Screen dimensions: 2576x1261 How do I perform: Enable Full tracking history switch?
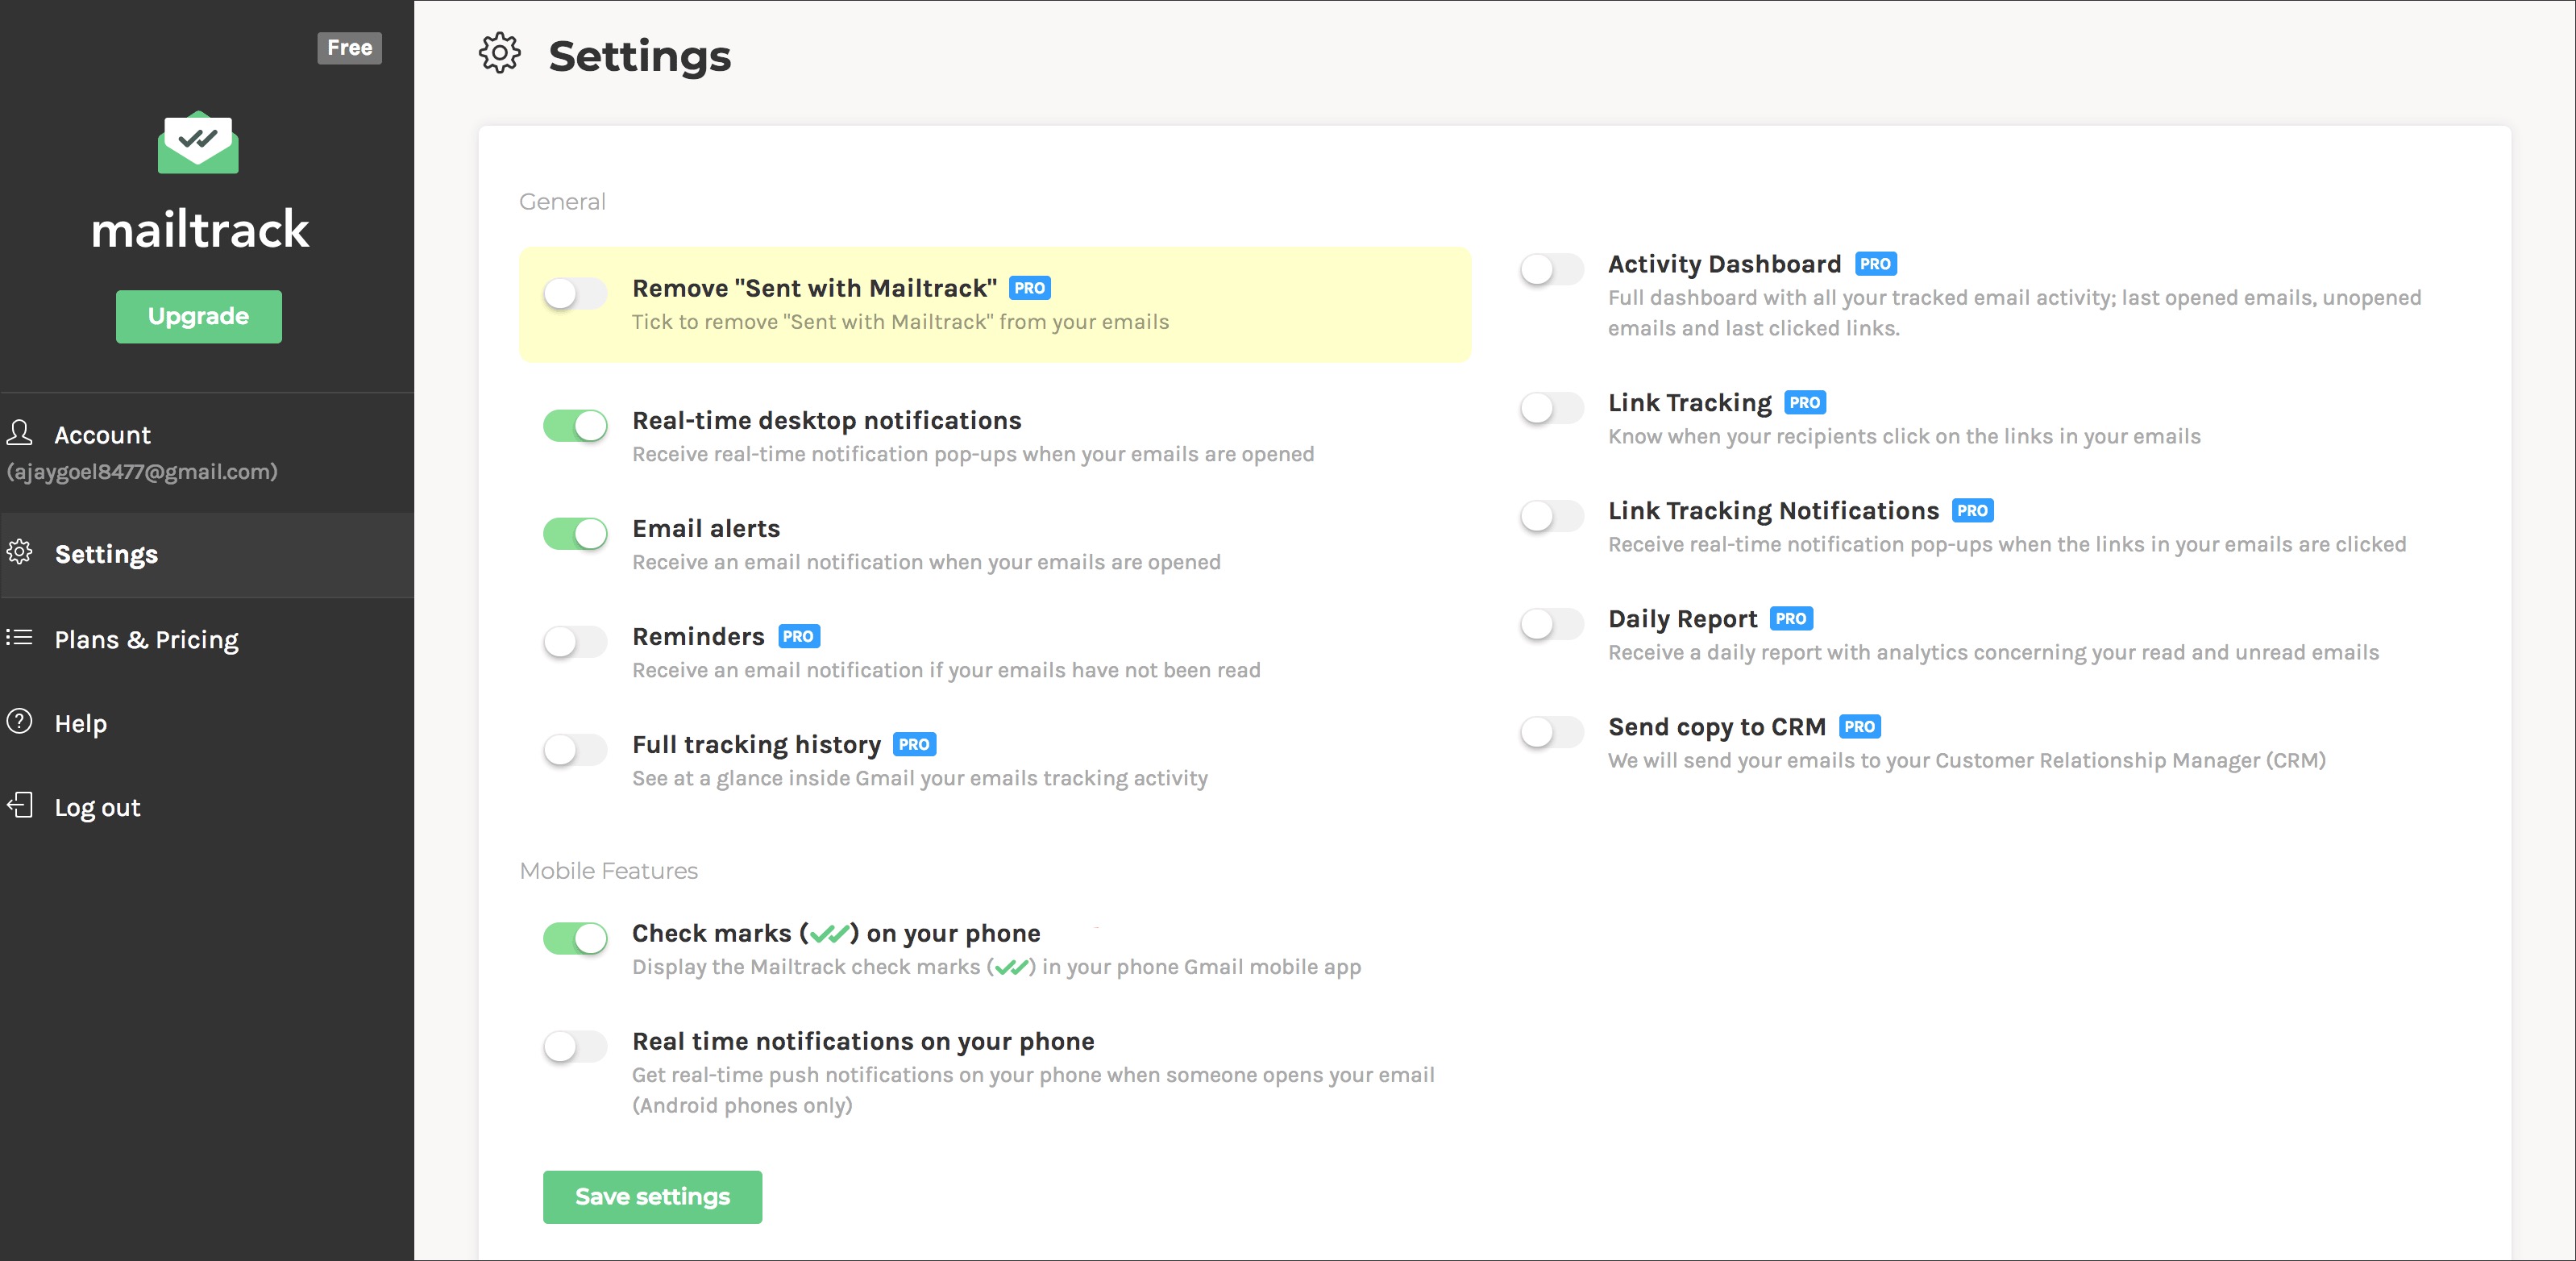click(x=575, y=750)
